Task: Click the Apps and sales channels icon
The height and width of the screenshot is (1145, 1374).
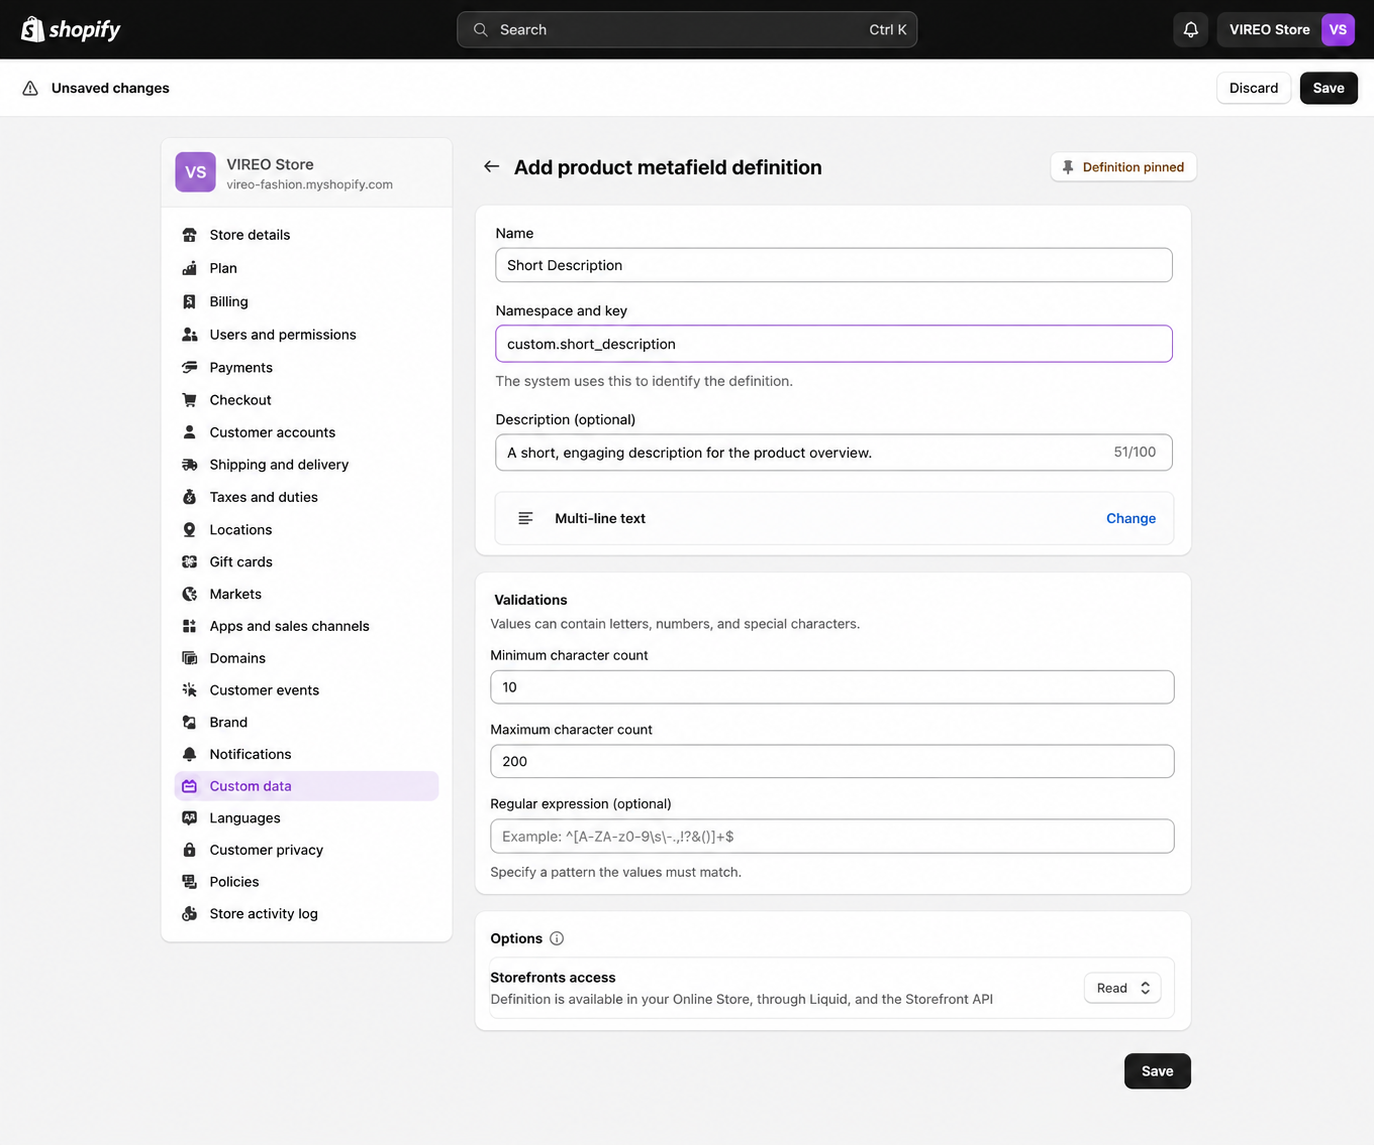Action: 189,626
